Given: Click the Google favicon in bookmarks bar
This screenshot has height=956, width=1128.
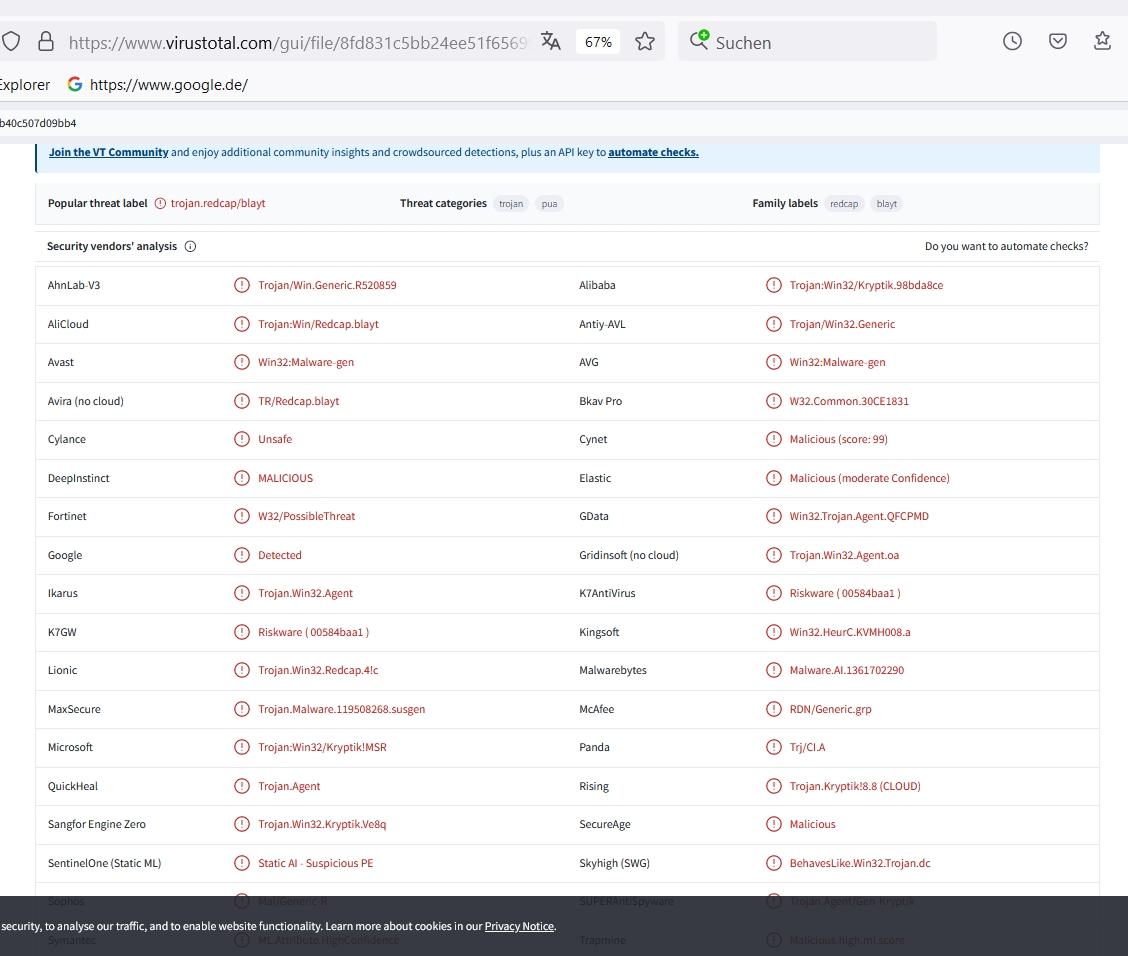Looking at the screenshot, I should [x=75, y=84].
